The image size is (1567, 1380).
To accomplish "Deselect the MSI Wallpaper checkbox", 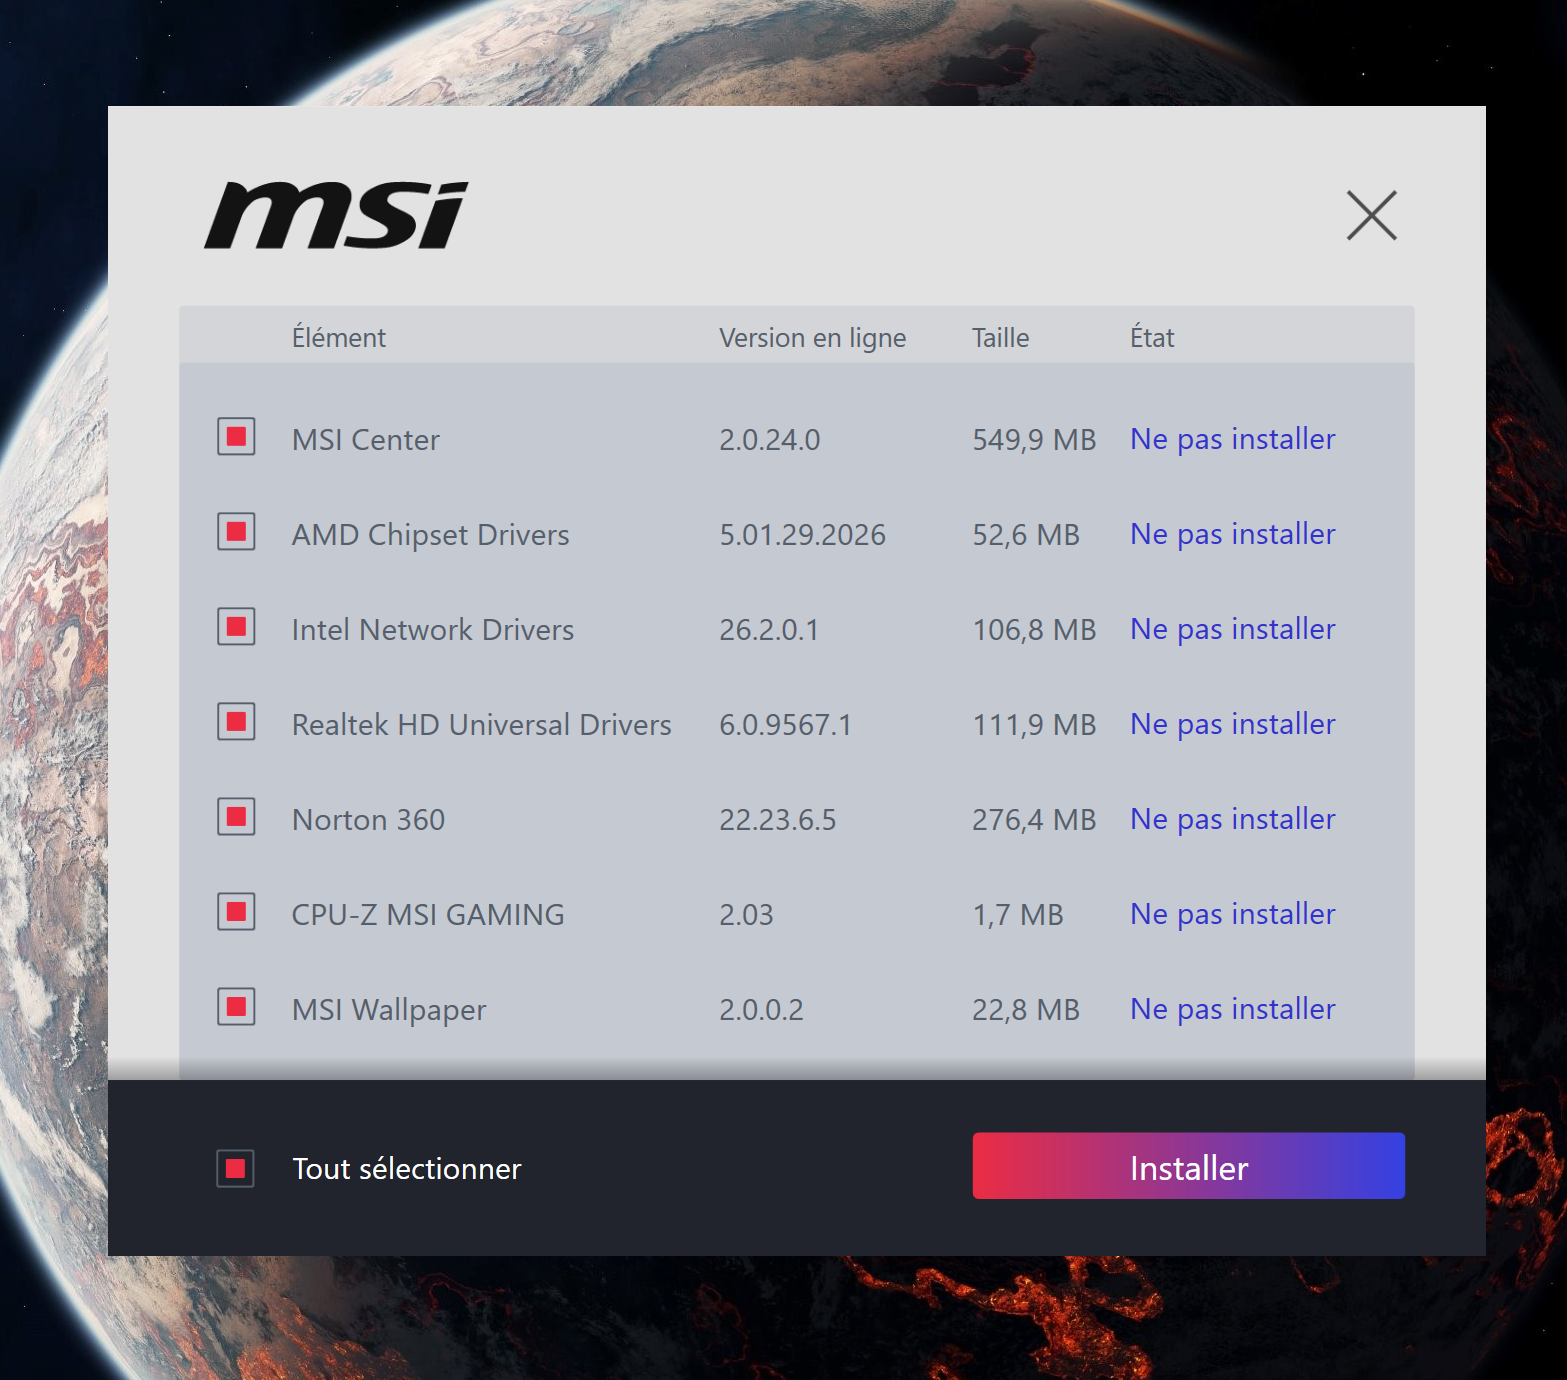I will point(236,1007).
